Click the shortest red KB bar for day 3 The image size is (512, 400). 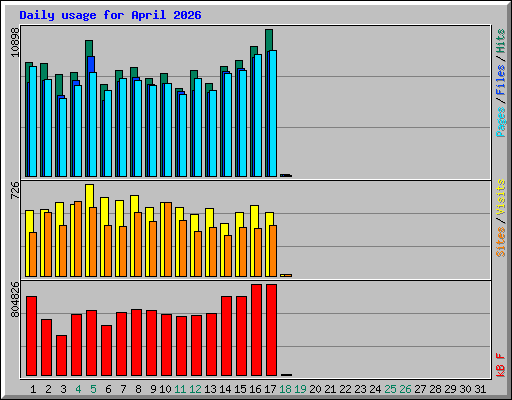pyautogui.click(x=61, y=355)
